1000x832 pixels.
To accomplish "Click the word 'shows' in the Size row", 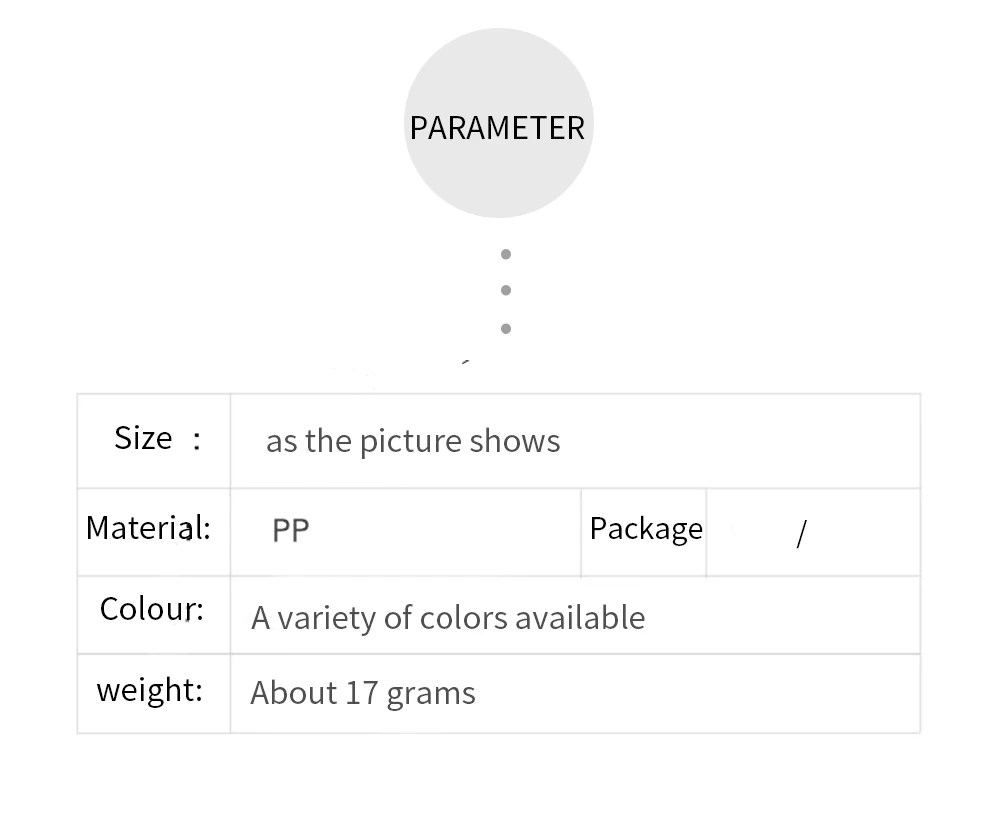I will [x=515, y=441].
